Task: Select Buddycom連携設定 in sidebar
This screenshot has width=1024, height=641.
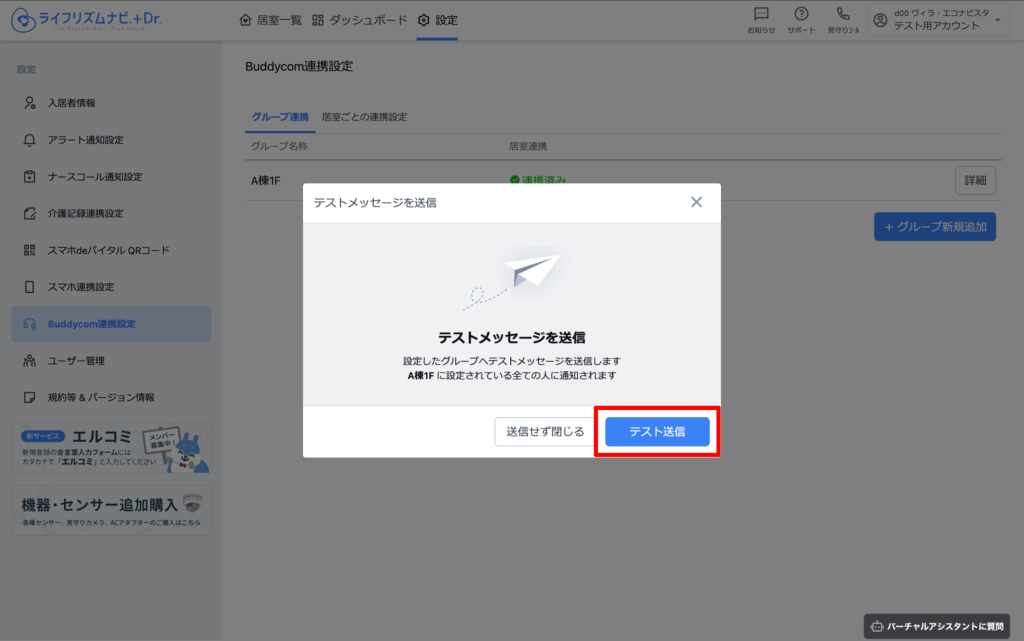Action: (x=111, y=324)
